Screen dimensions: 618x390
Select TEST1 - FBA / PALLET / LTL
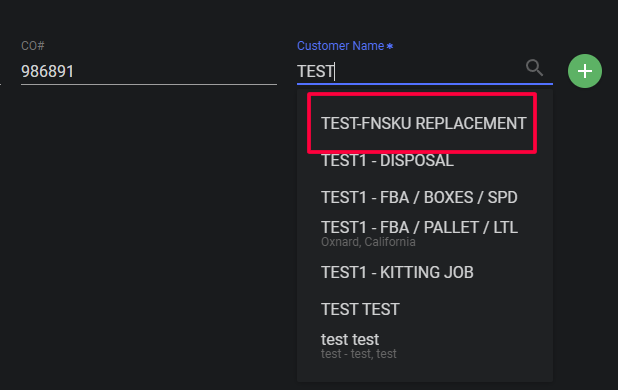click(x=425, y=234)
